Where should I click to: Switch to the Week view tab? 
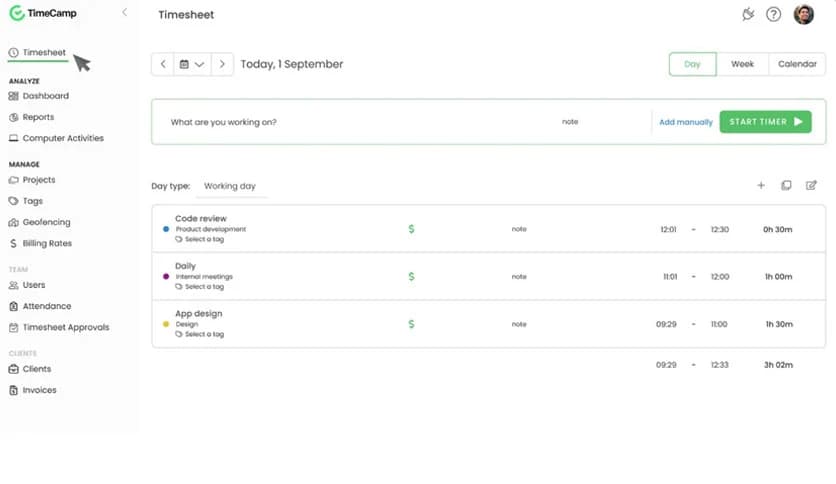(742, 64)
